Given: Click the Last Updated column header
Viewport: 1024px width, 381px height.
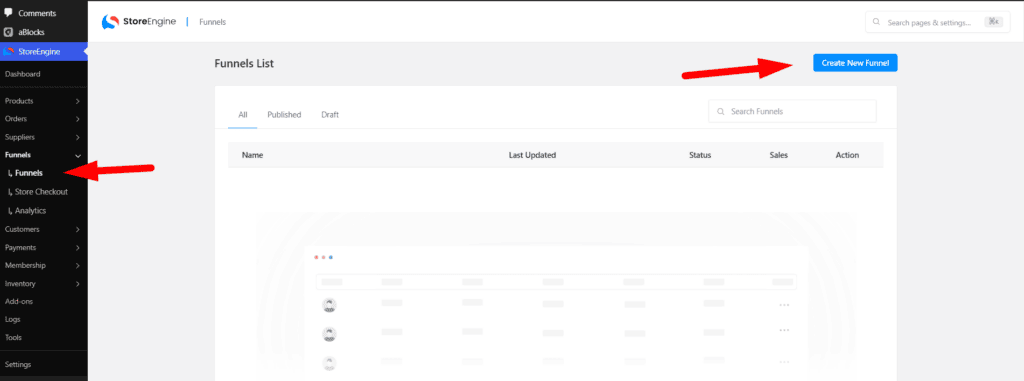Looking at the screenshot, I should [532, 156].
